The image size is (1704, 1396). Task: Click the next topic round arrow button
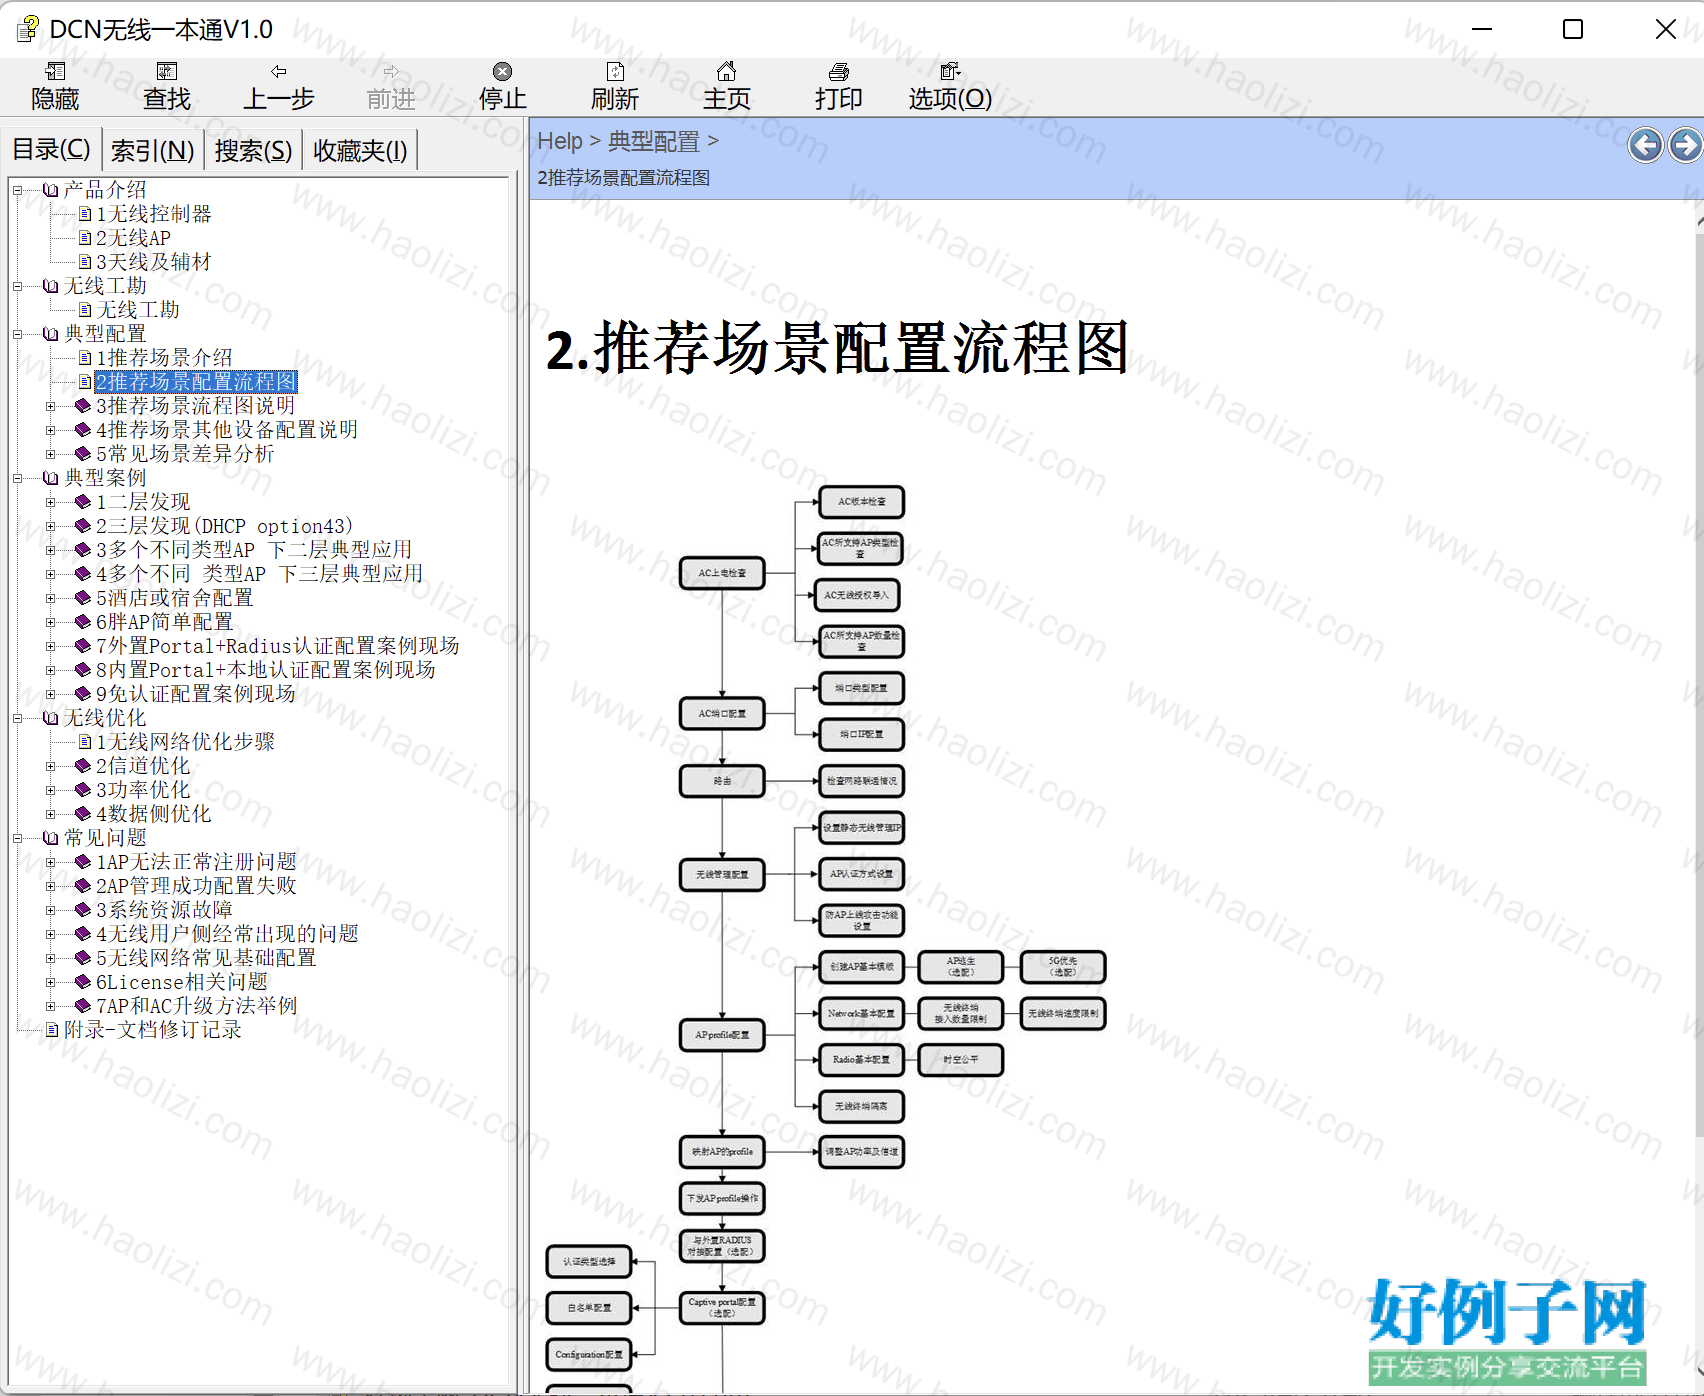pyautogui.click(x=1685, y=145)
